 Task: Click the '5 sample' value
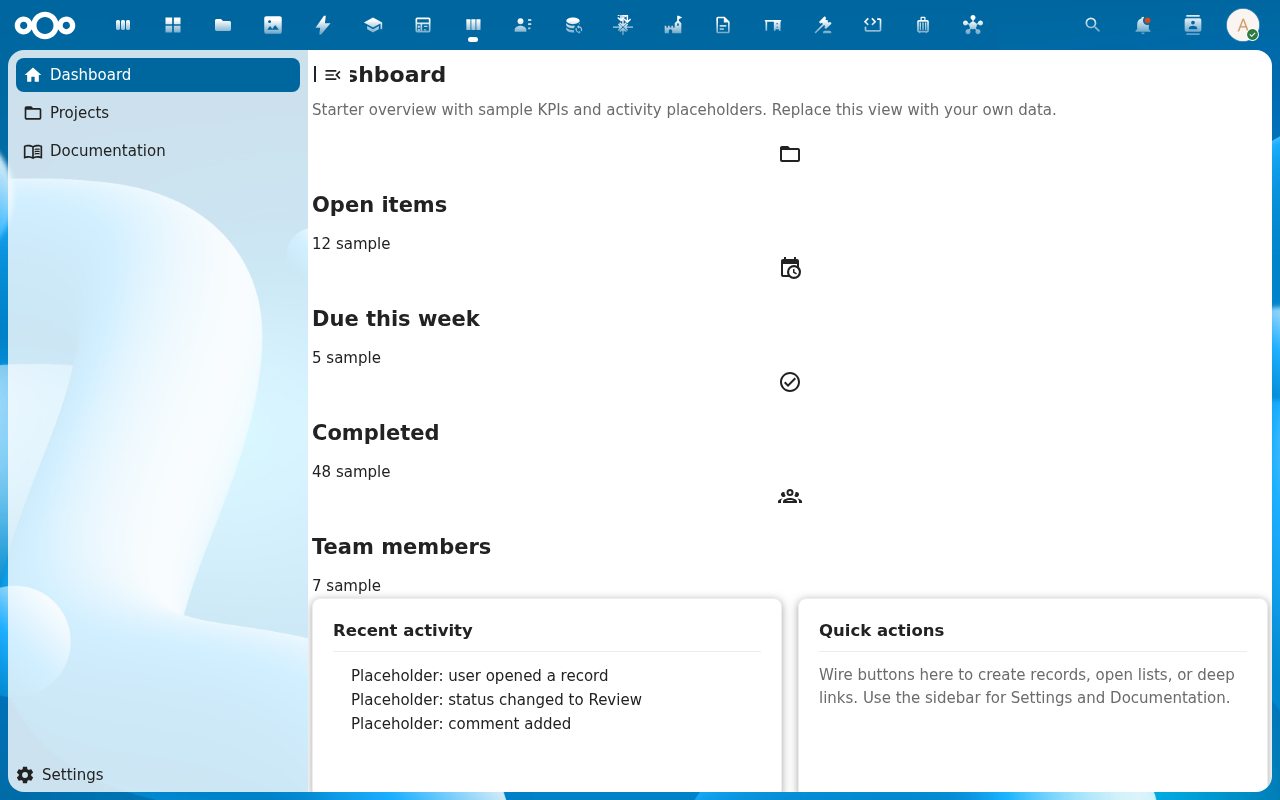[x=346, y=358]
